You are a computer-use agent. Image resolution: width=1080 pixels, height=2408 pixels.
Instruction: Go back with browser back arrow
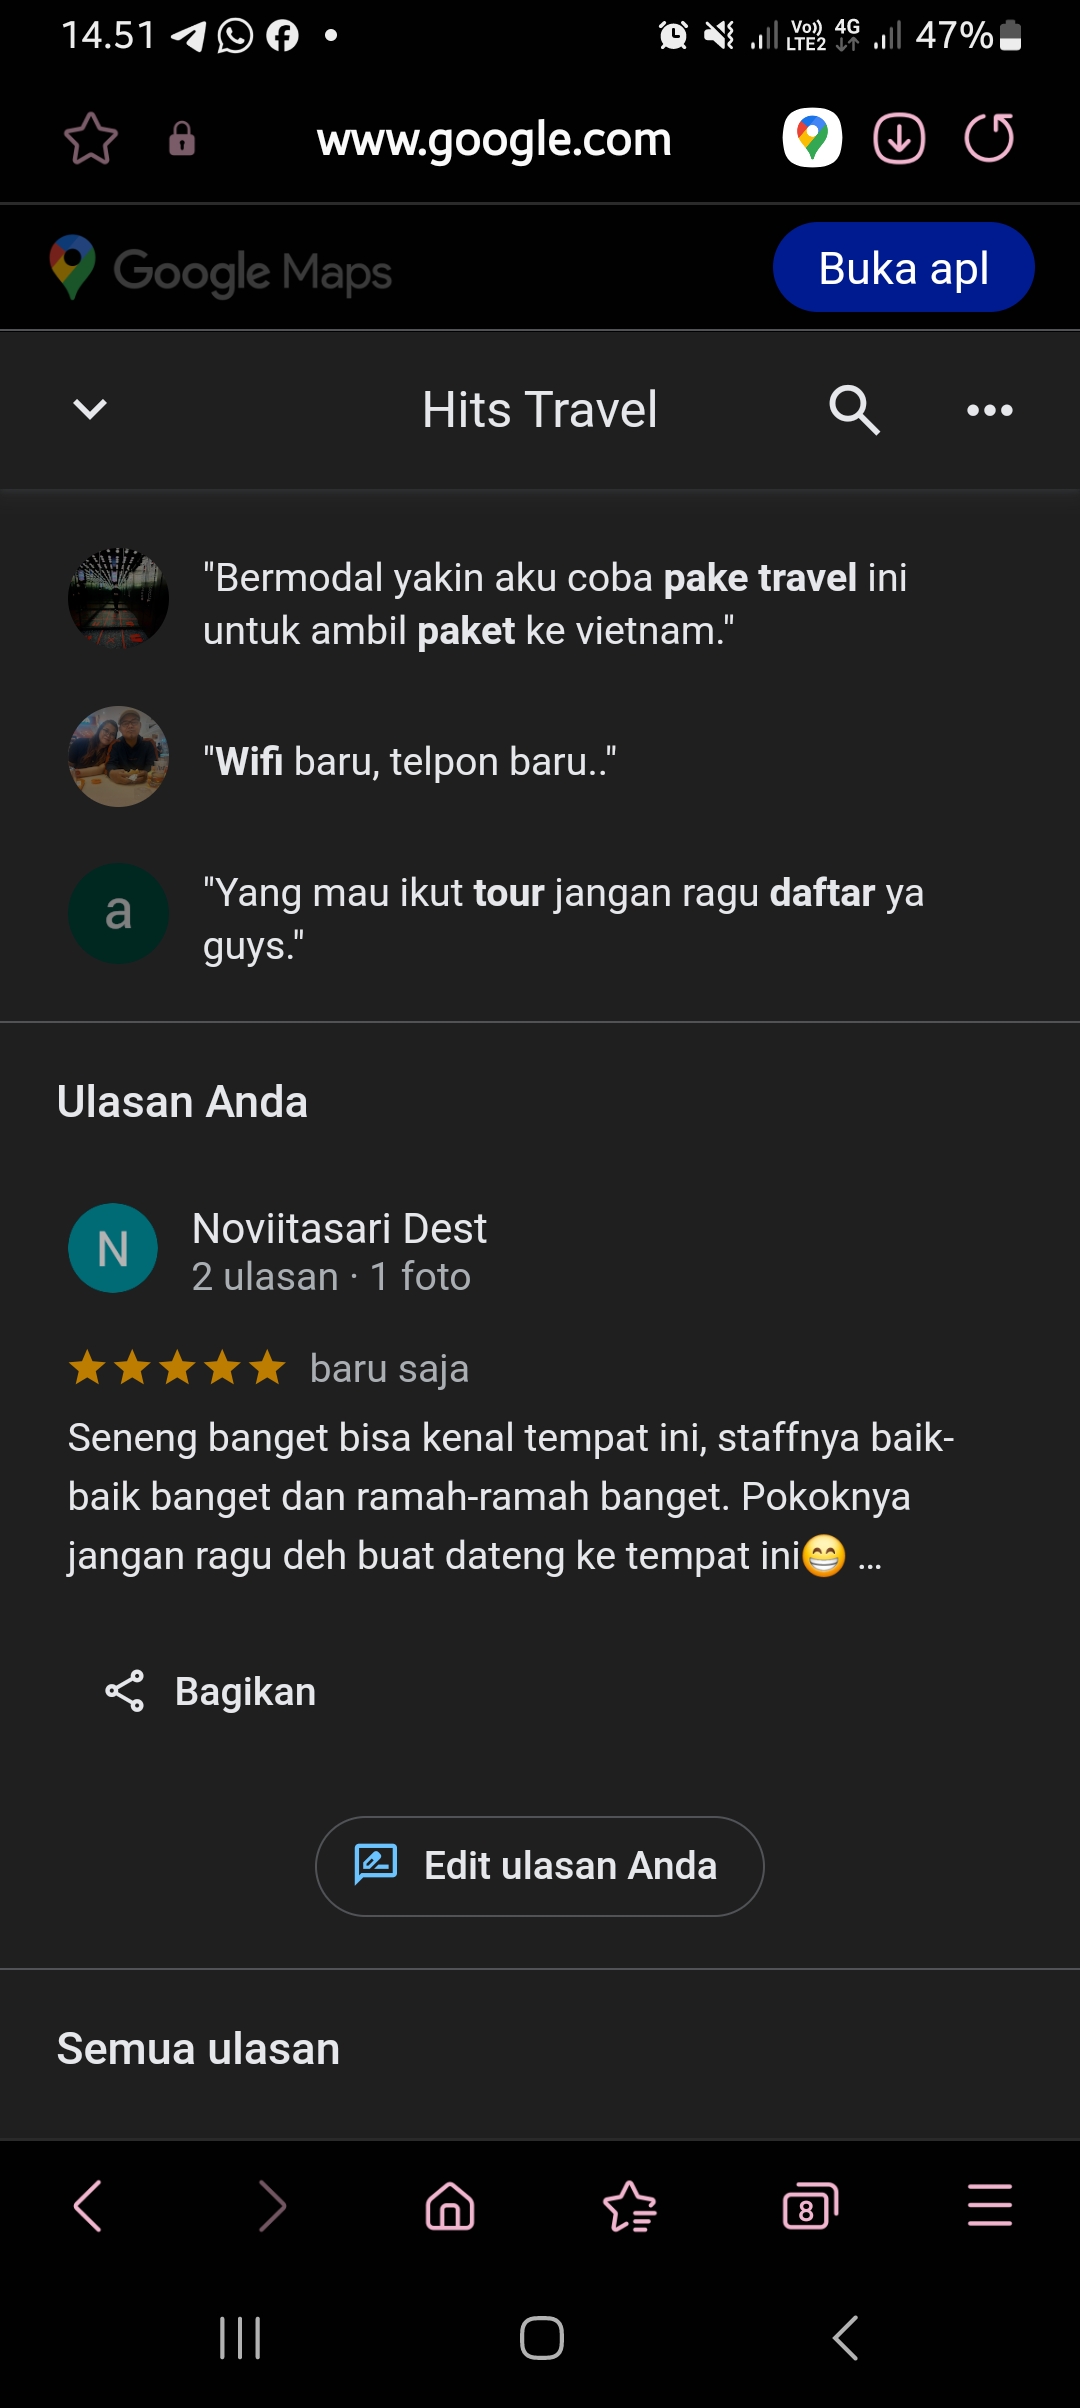[x=88, y=2205]
